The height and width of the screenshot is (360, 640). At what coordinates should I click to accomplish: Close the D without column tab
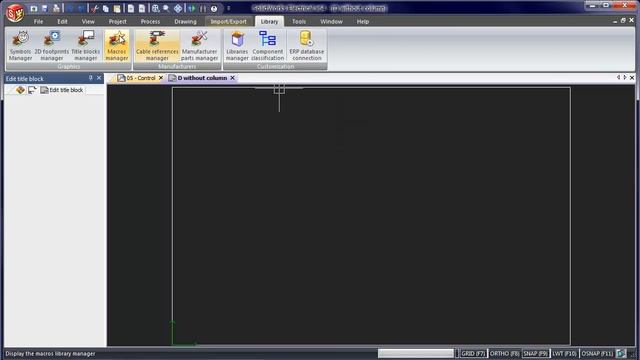tap(233, 78)
